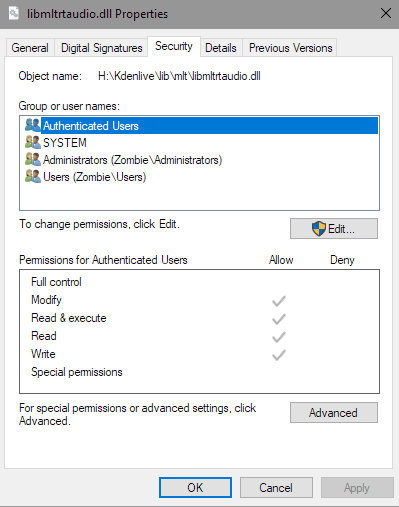
Task: Switch to the General tab
Action: (30, 48)
